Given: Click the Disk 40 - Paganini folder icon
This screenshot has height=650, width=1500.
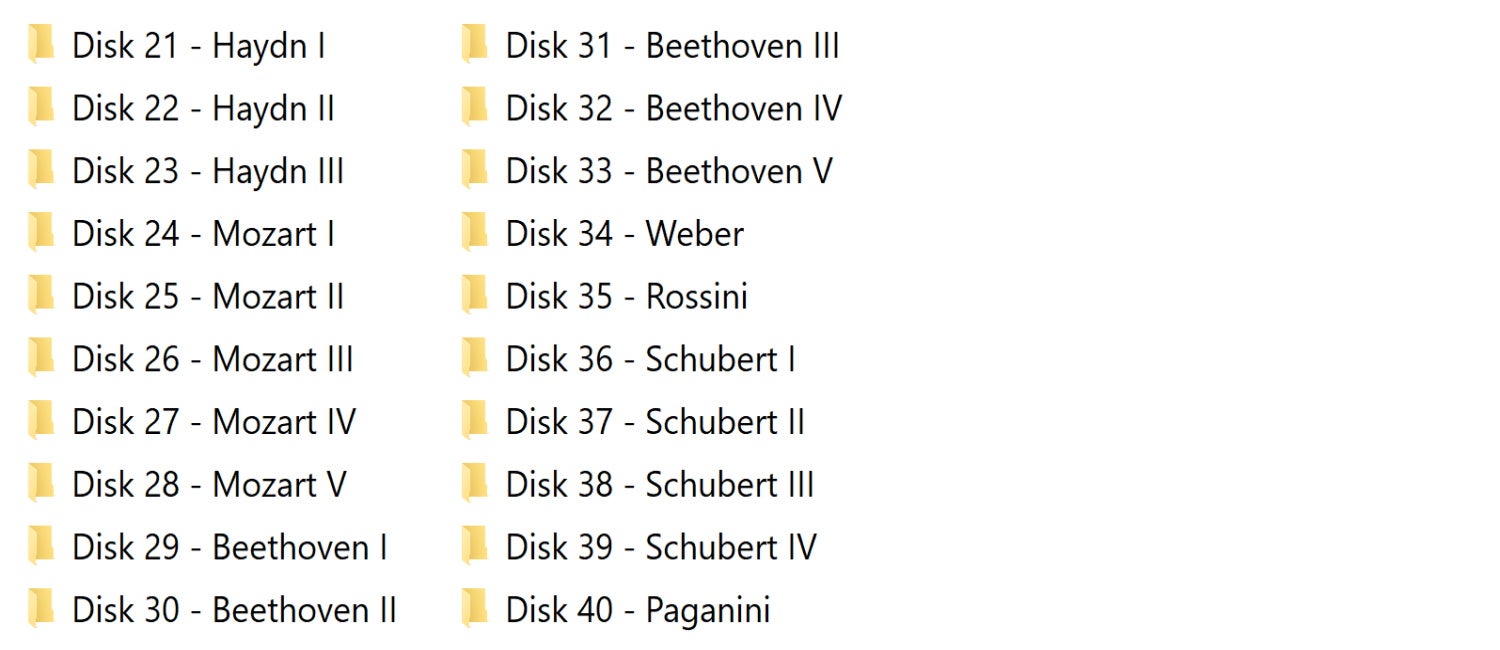Looking at the screenshot, I should 474,610.
